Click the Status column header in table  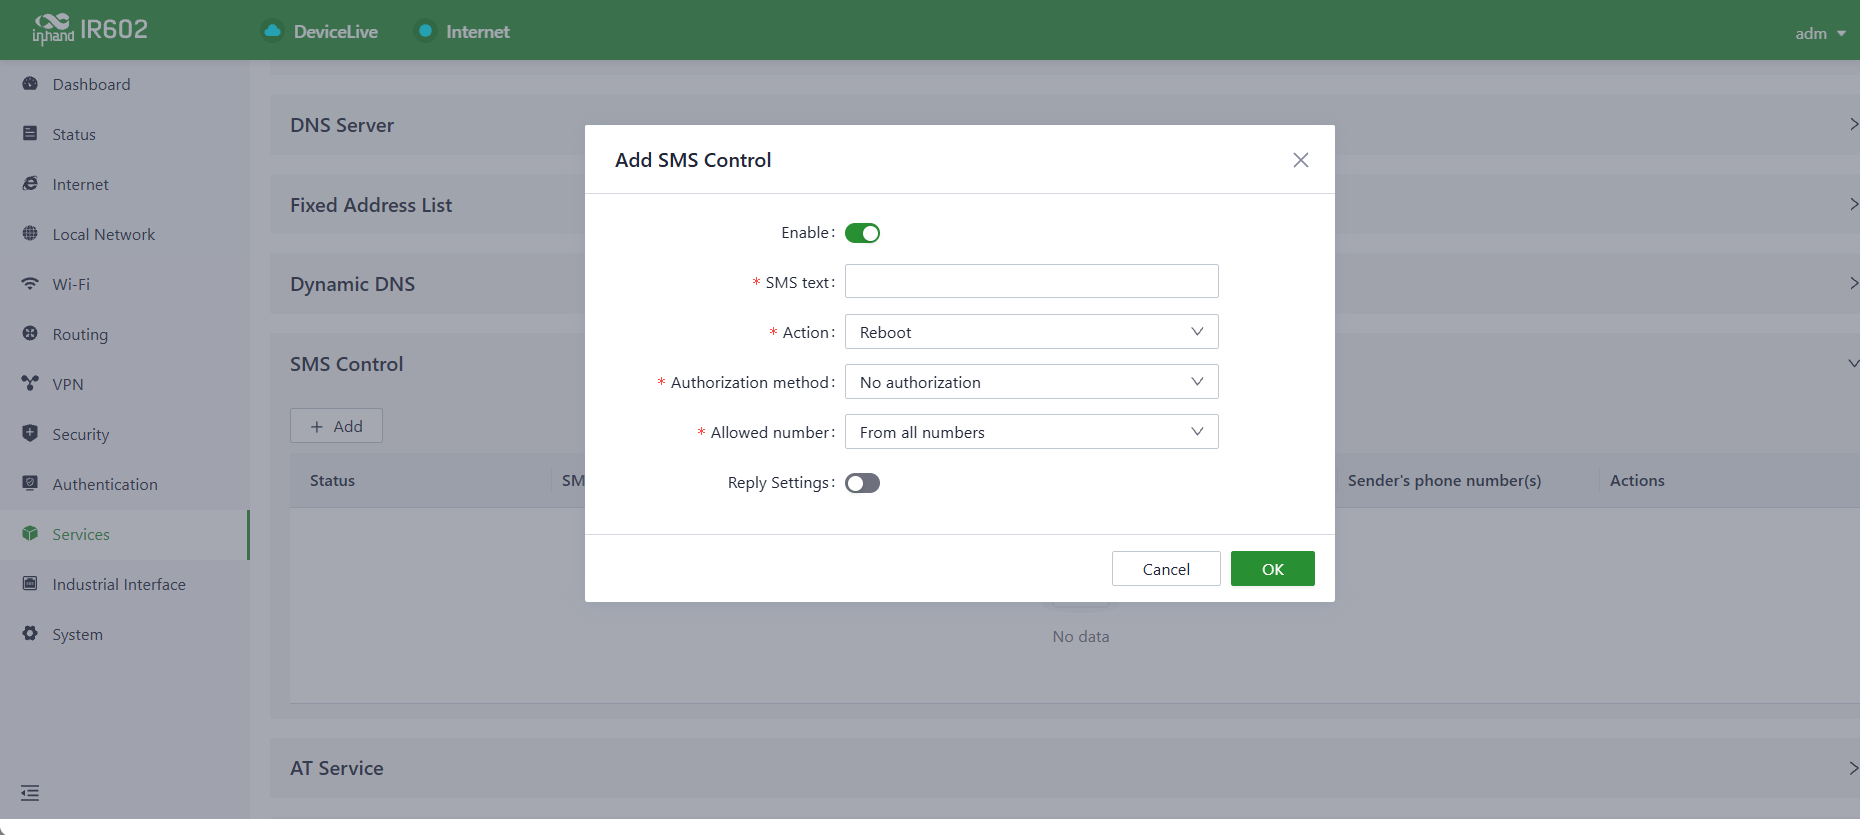coord(332,481)
